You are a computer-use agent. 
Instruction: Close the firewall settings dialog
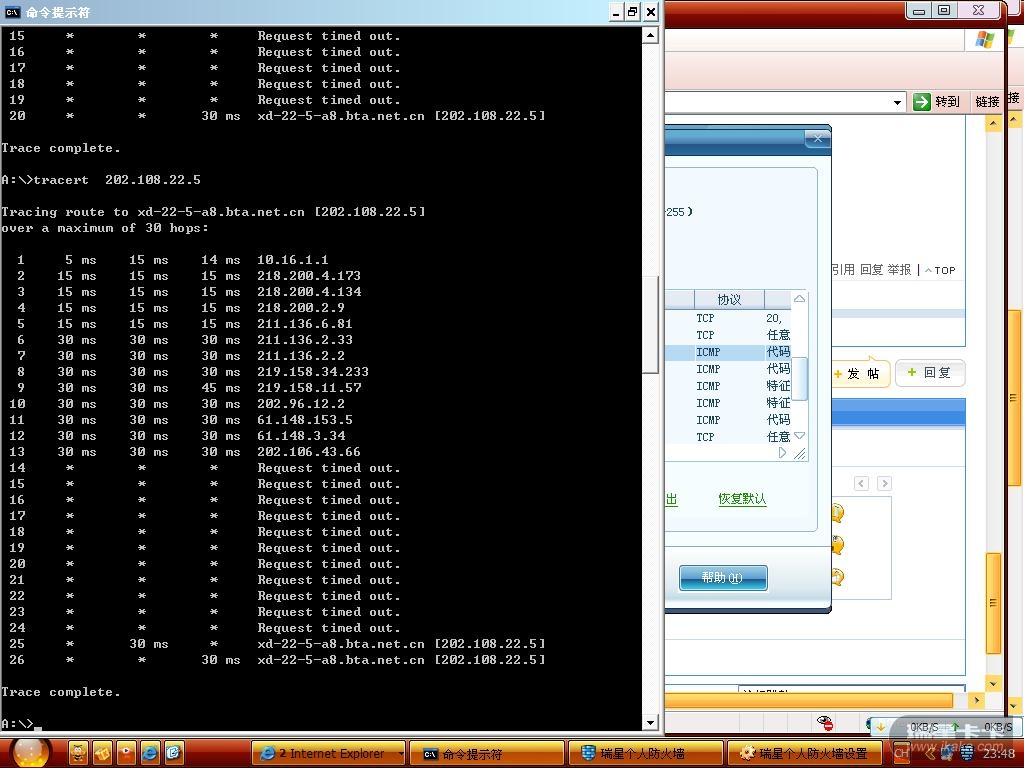click(818, 138)
